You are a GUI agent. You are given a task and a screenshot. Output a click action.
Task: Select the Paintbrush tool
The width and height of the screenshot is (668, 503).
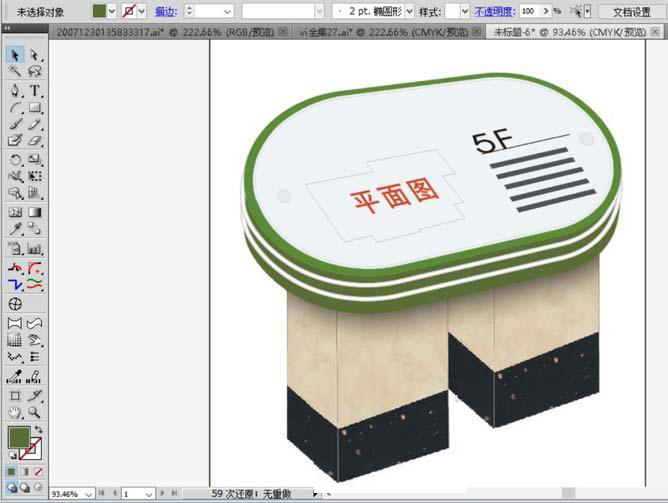coord(15,124)
